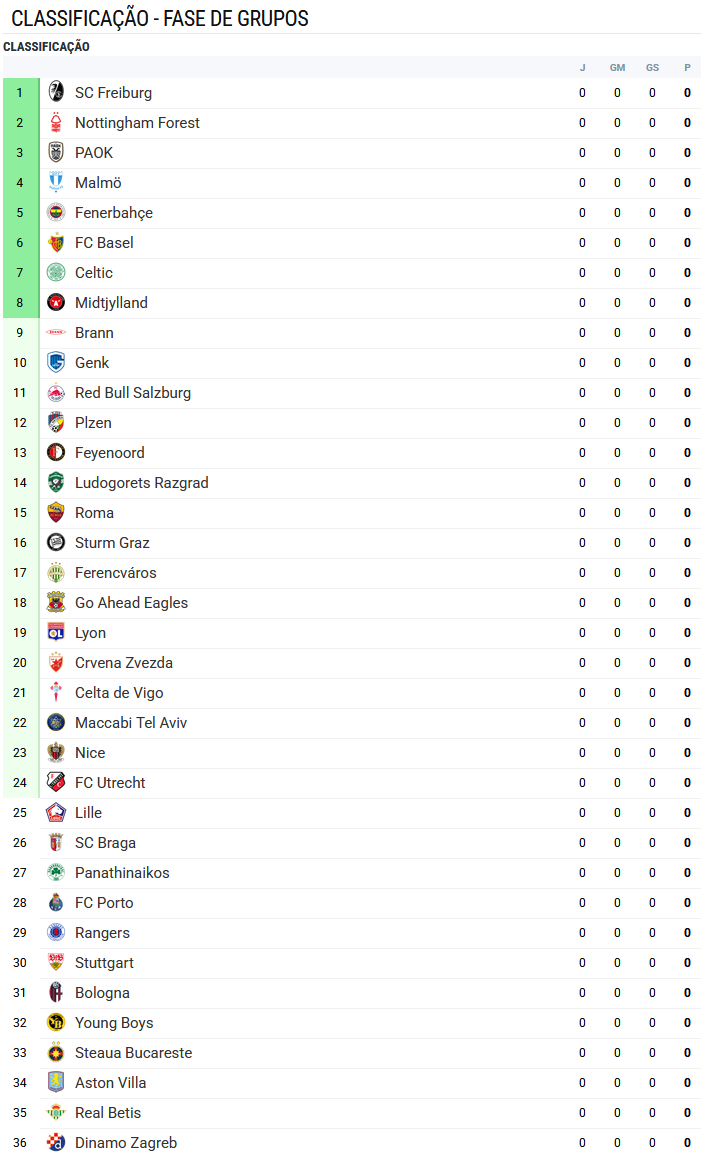
Task: Select the Maccabi Tel Aviv row
Action: 350,723
